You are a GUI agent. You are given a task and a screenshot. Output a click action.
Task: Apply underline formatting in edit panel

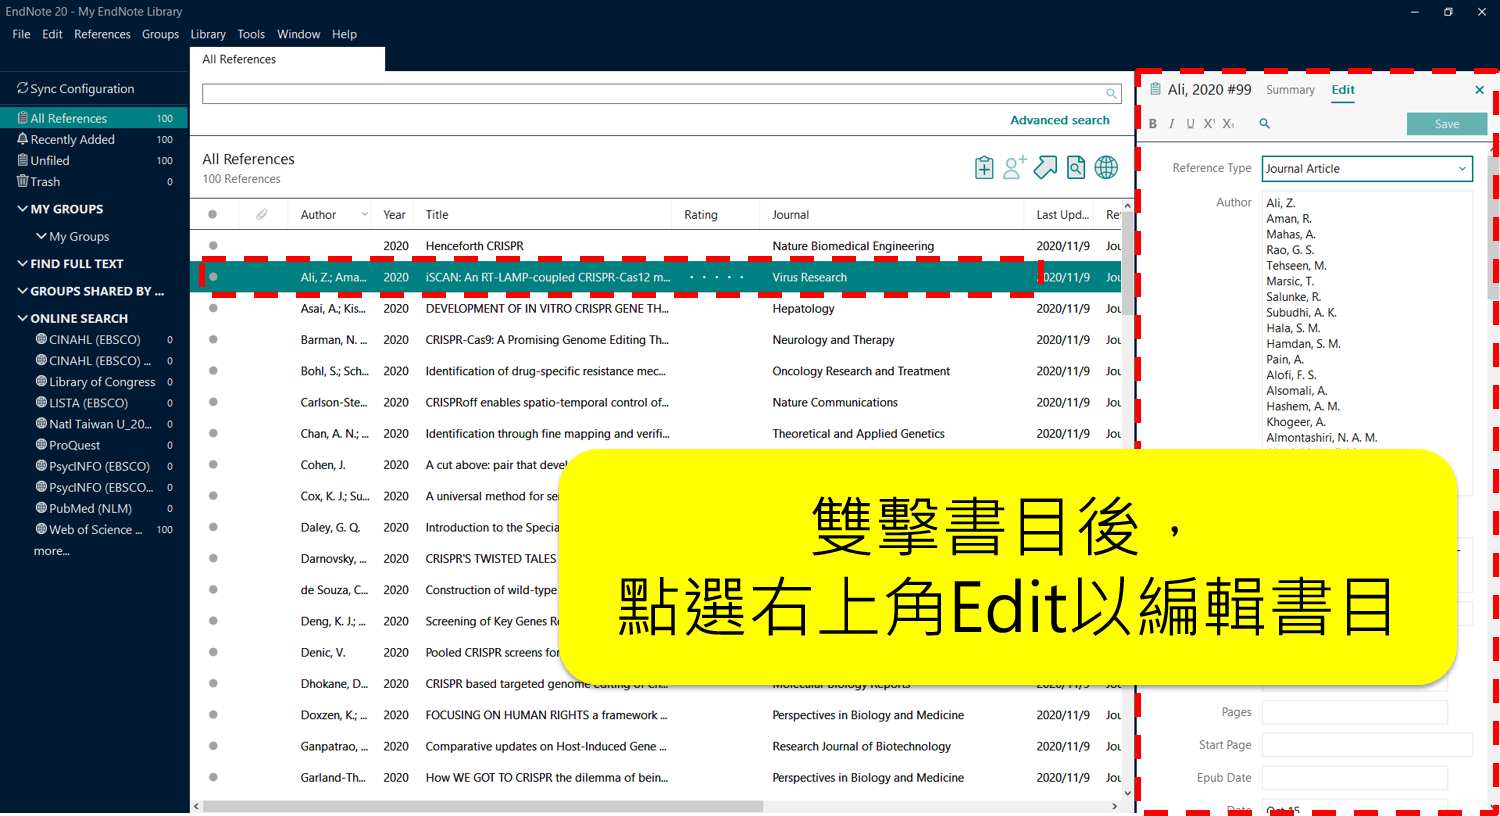1190,124
